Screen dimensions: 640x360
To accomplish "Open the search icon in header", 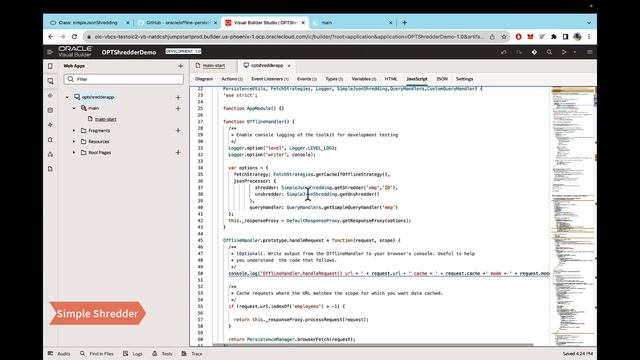I will tap(549, 52).
